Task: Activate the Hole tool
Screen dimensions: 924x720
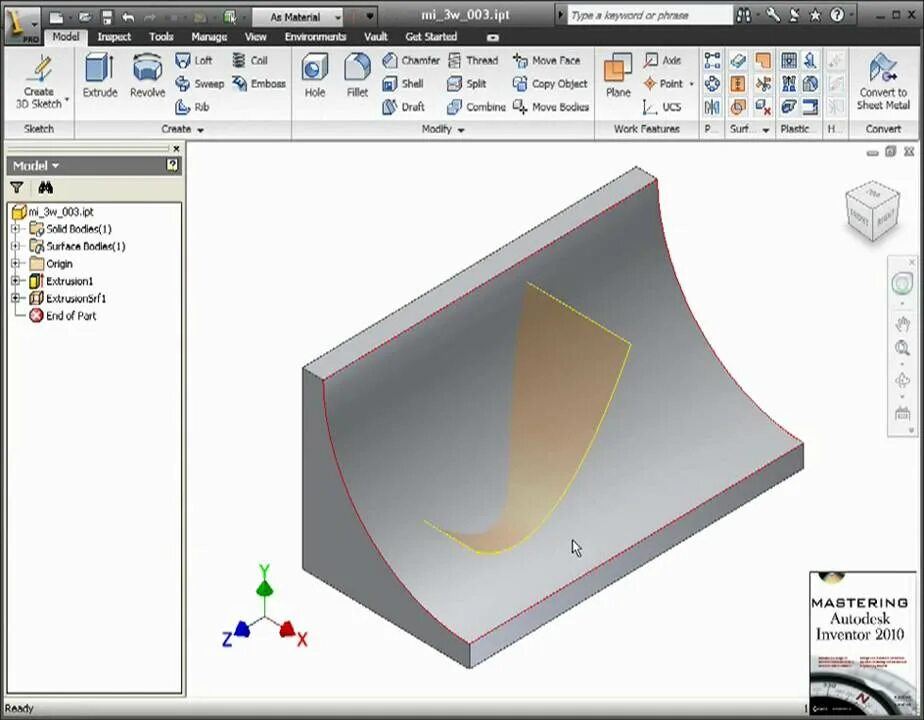Action: point(314,80)
